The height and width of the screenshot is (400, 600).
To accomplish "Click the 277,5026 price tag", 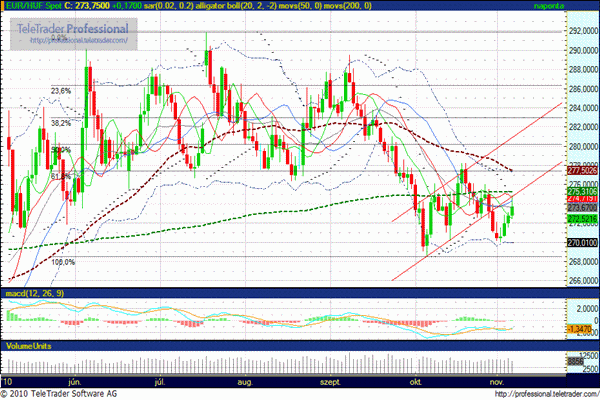I will (582, 170).
